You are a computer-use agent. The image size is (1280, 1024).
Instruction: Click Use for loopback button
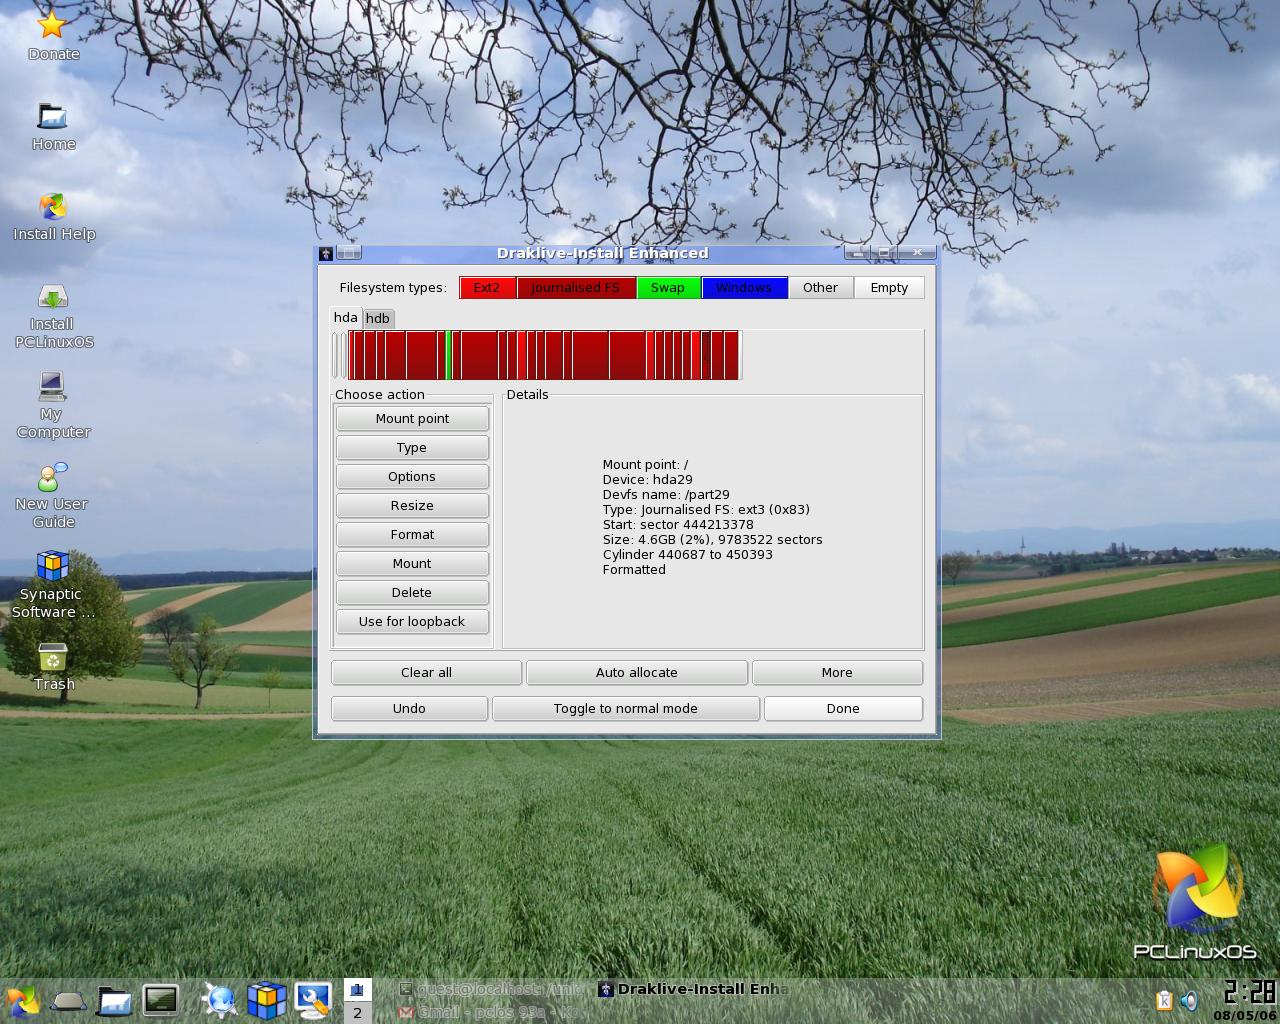(412, 622)
